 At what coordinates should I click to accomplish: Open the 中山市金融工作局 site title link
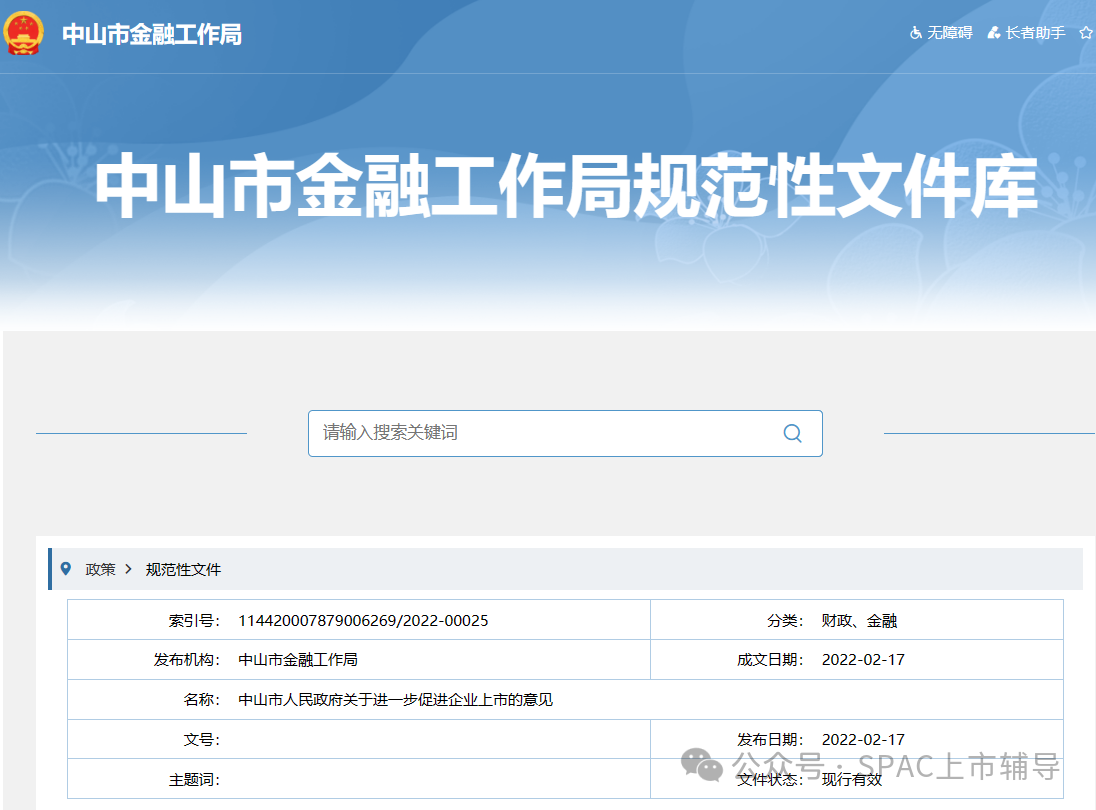pyautogui.click(x=152, y=34)
